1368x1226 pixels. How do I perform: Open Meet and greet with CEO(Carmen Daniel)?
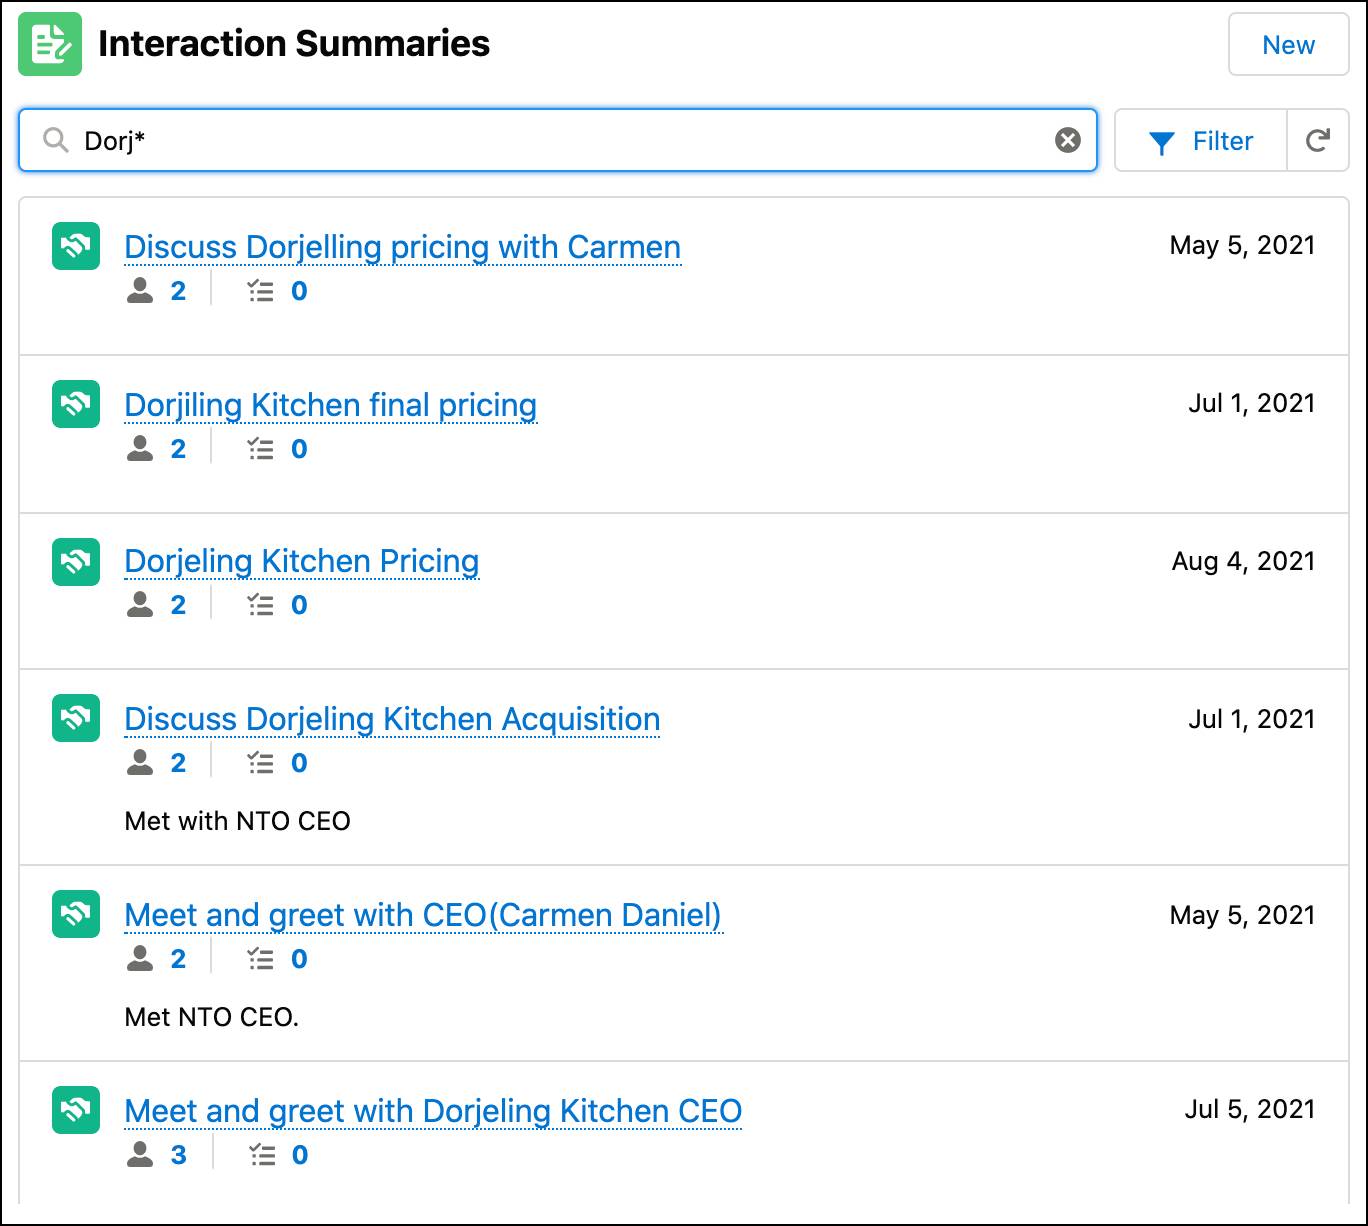(x=422, y=915)
